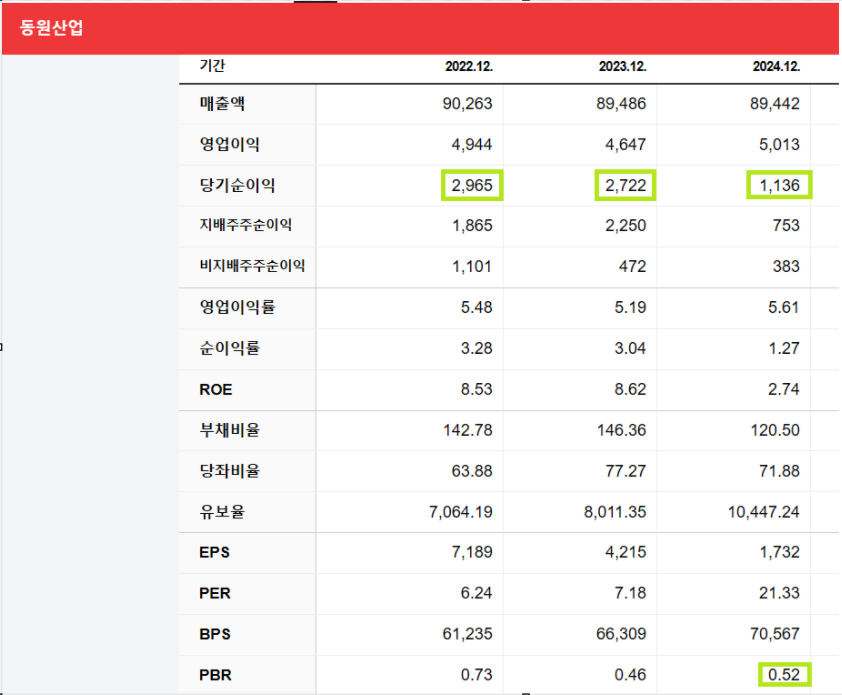Image resolution: width=842 pixels, height=695 pixels.
Task: Select the 영업이익률 row label
Action: [237, 307]
